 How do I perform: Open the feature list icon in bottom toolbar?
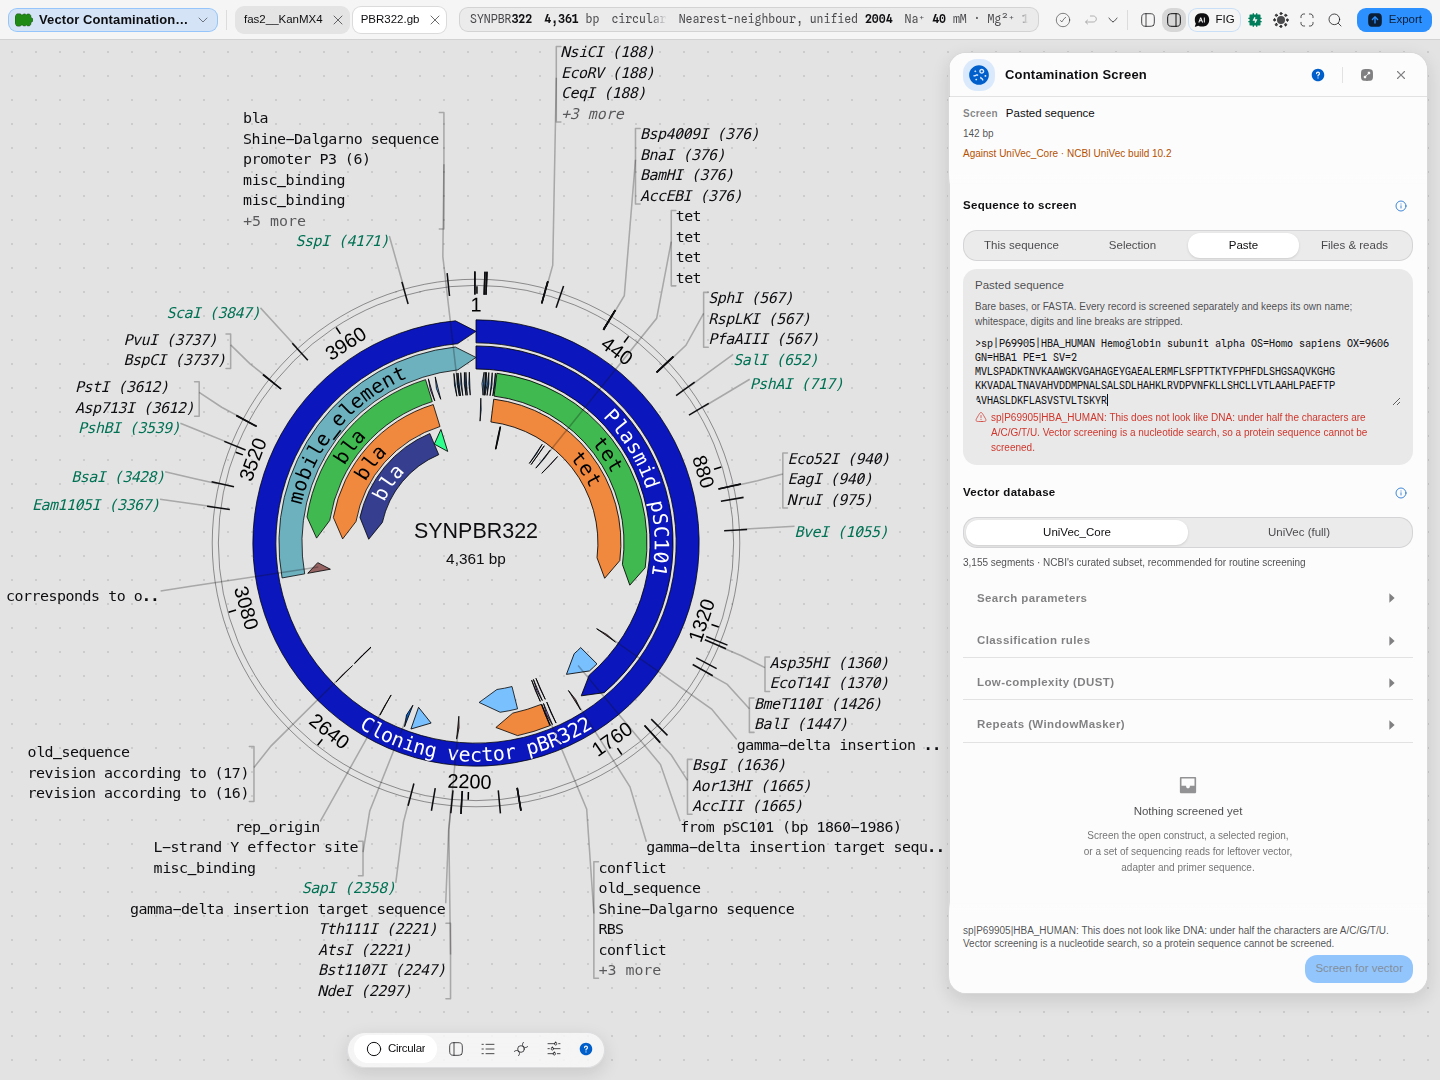coord(488,1049)
